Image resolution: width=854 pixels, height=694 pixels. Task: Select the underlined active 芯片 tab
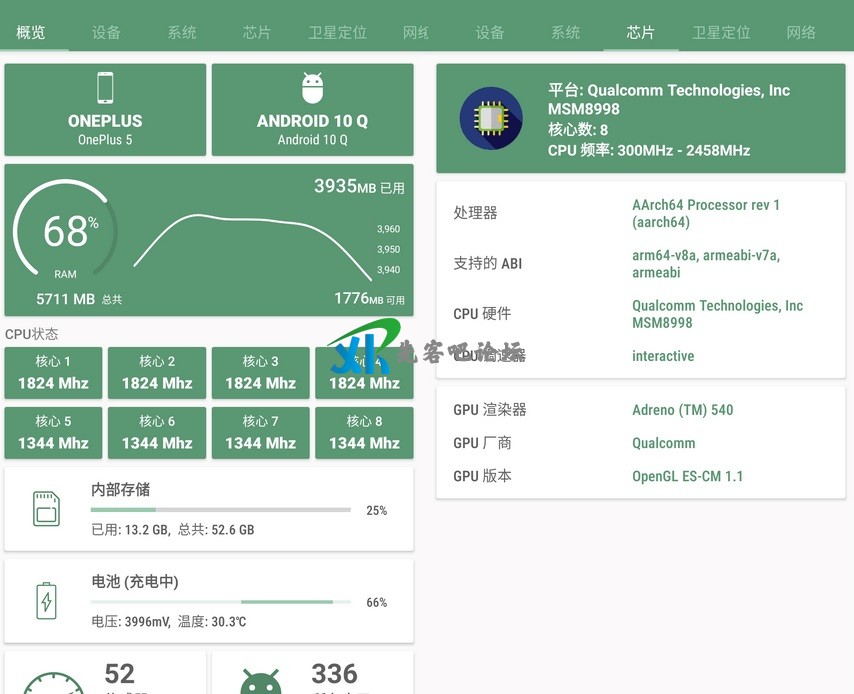[x=641, y=32]
